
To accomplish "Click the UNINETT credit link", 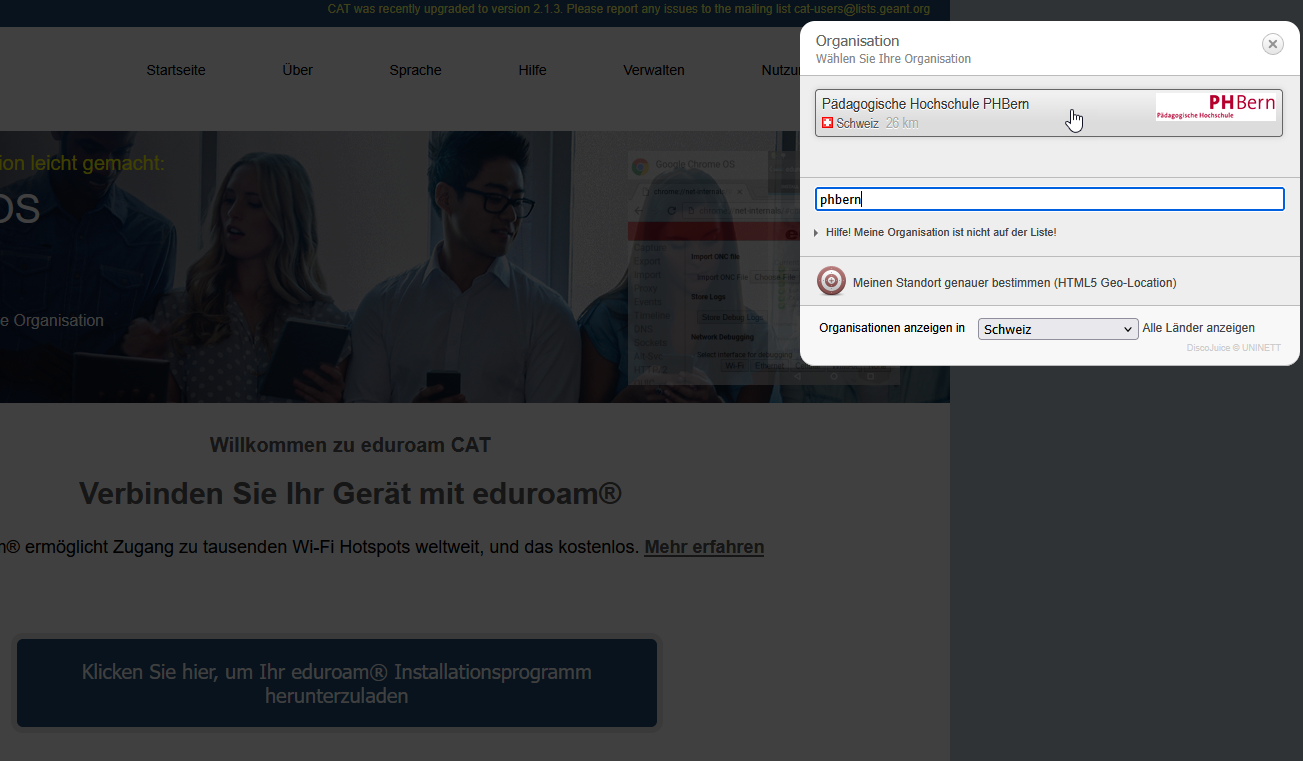I will click(x=1261, y=348).
